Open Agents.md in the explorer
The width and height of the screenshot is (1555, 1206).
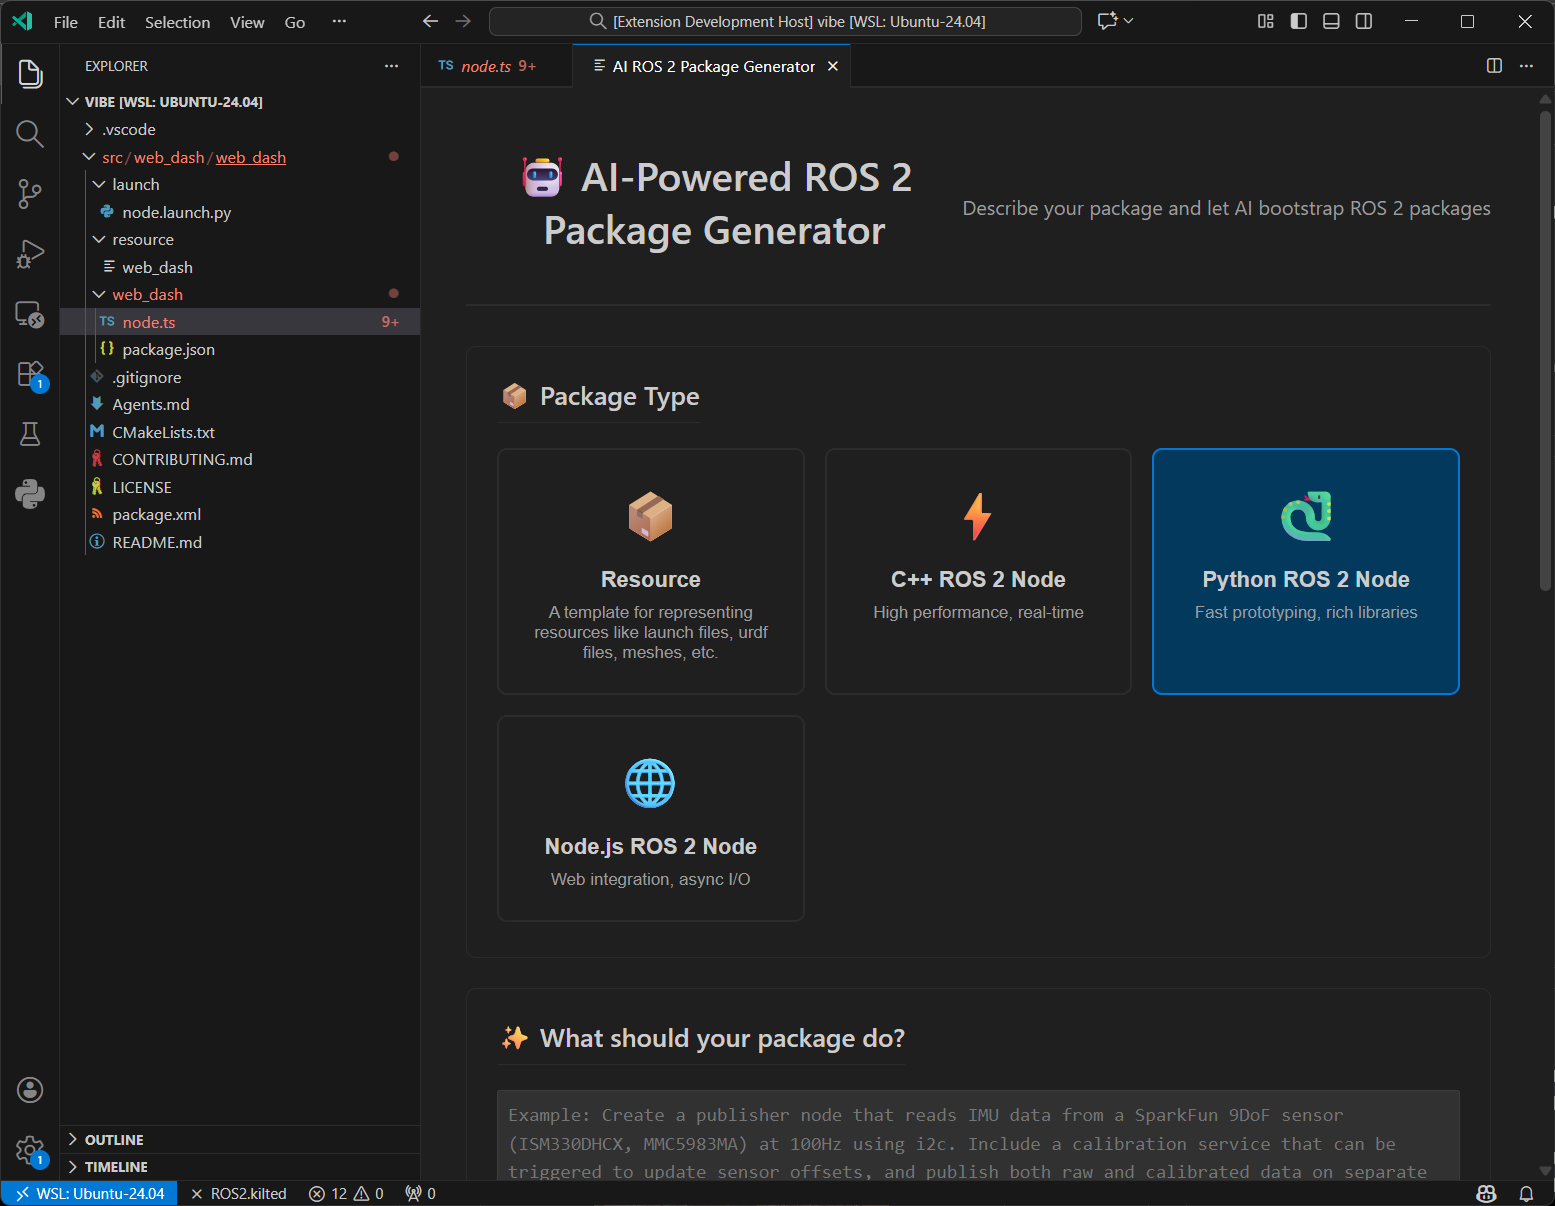coord(240,404)
